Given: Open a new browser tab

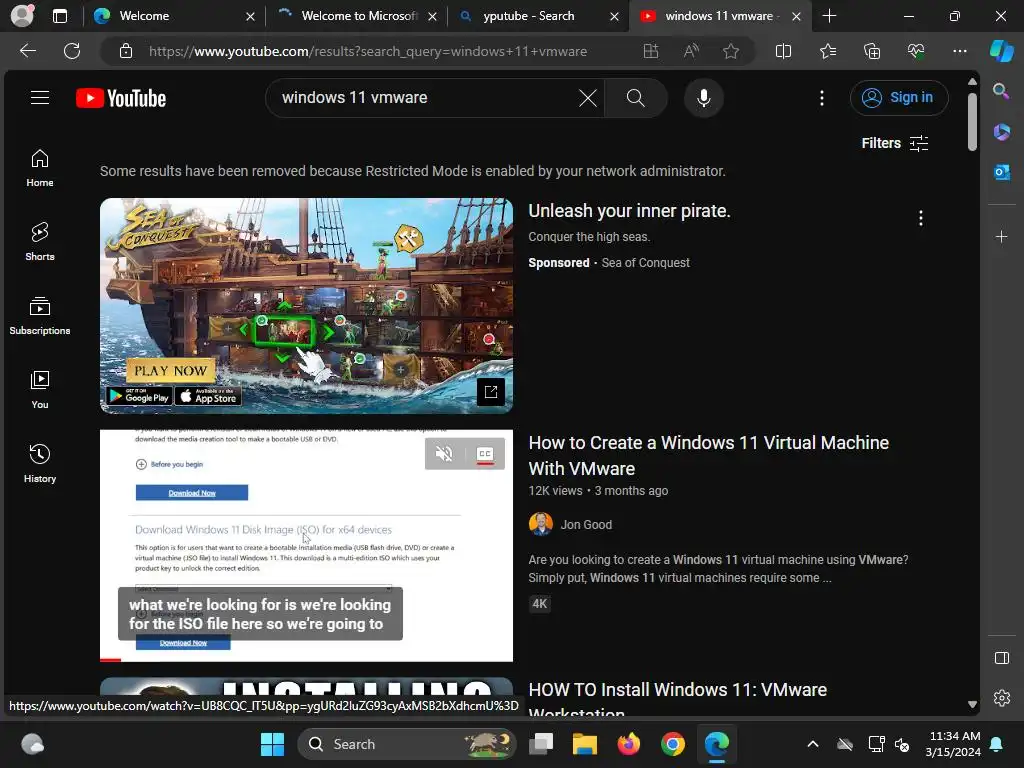Looking at the screenshot, I should 829,16.
